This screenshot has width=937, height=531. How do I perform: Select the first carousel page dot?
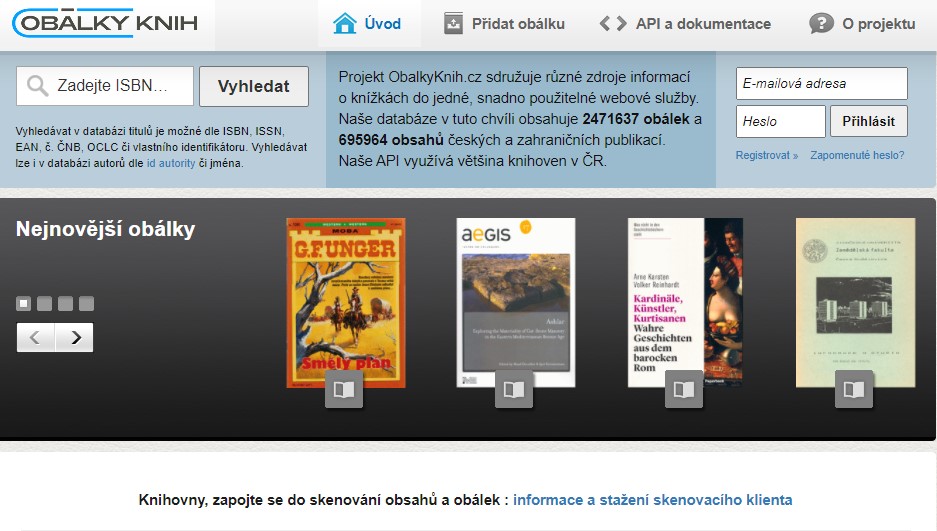point(23,303)
